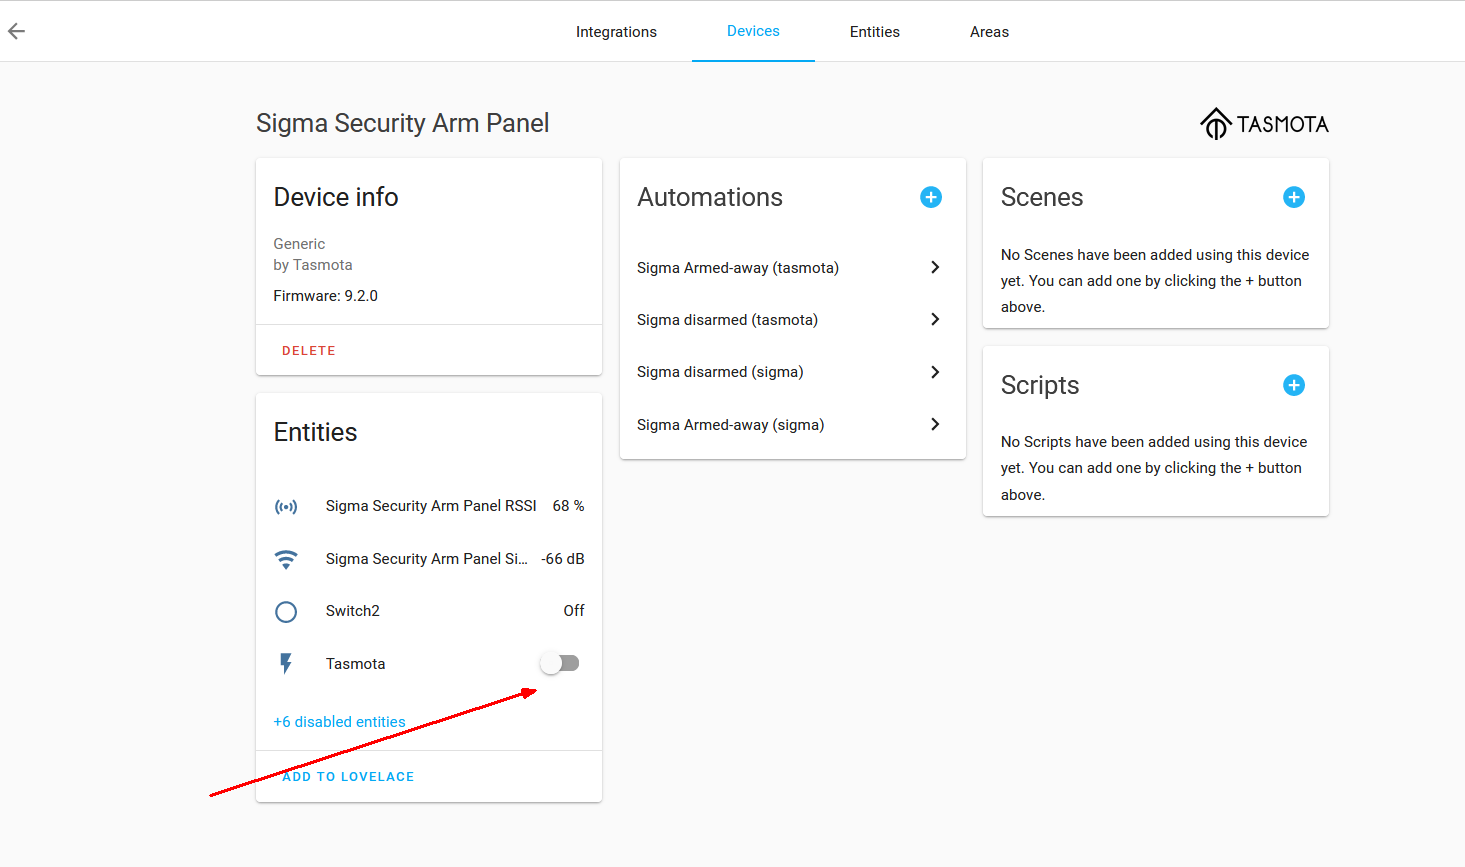Click the Firmware: 9.2.0 text

[326, 296]
